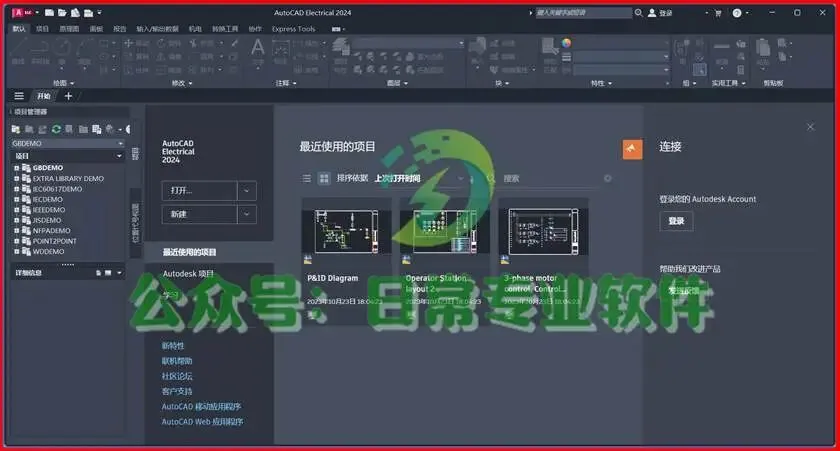Open the 默认 ribbon tab
The width and height of the screenshot is (840, 451).
[x=19, y=29]
